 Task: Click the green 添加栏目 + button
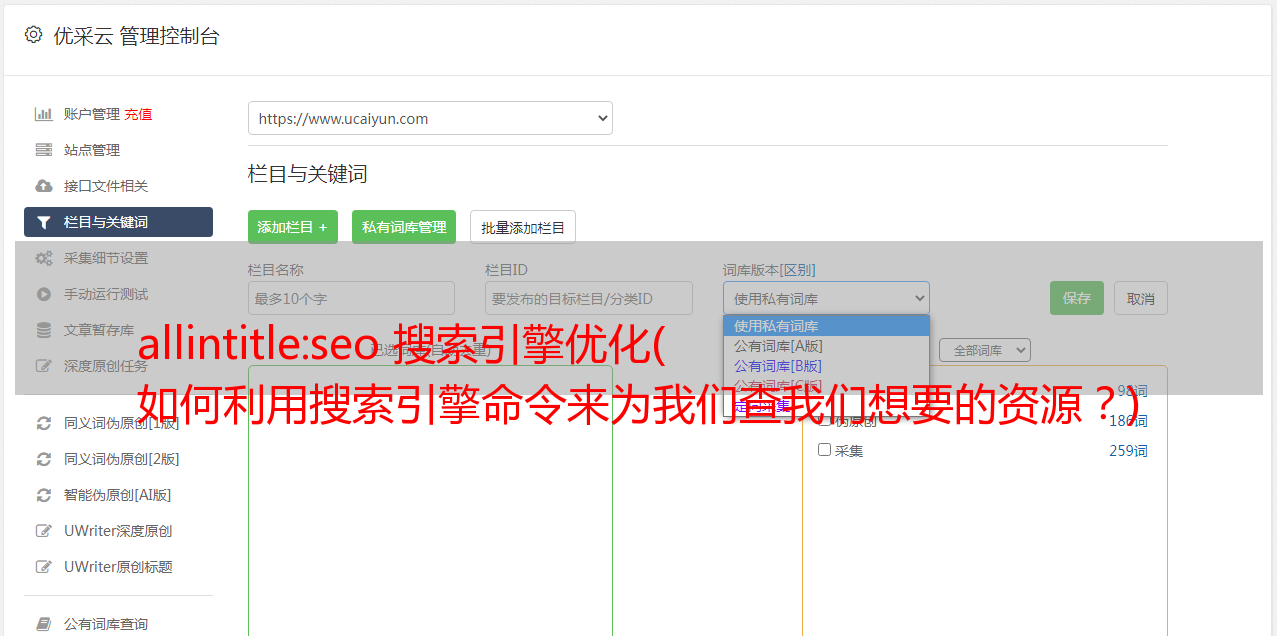point(293,227)
